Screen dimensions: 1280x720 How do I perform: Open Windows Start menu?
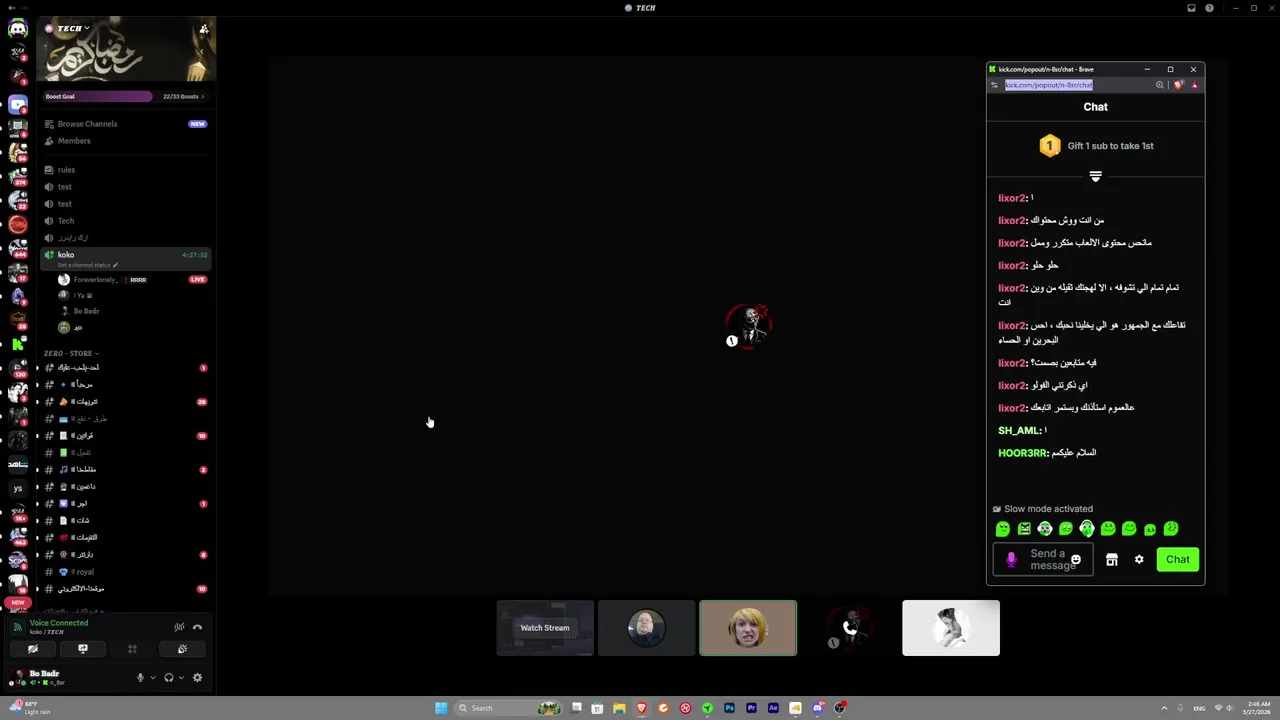[441, 708]
